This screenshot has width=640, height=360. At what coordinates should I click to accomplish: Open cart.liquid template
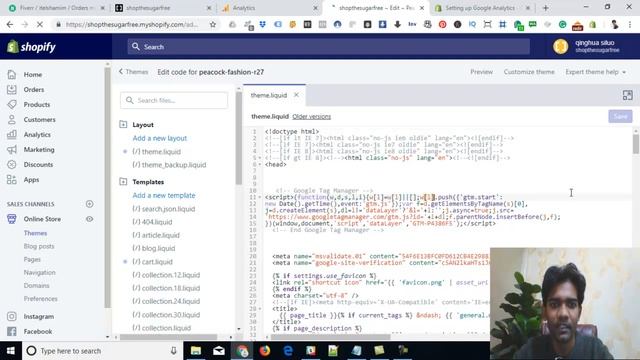(x=152, y=262)
